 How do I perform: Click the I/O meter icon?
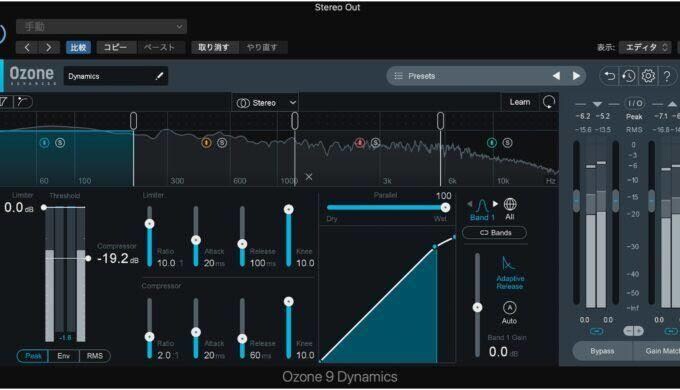click(635, 103)
